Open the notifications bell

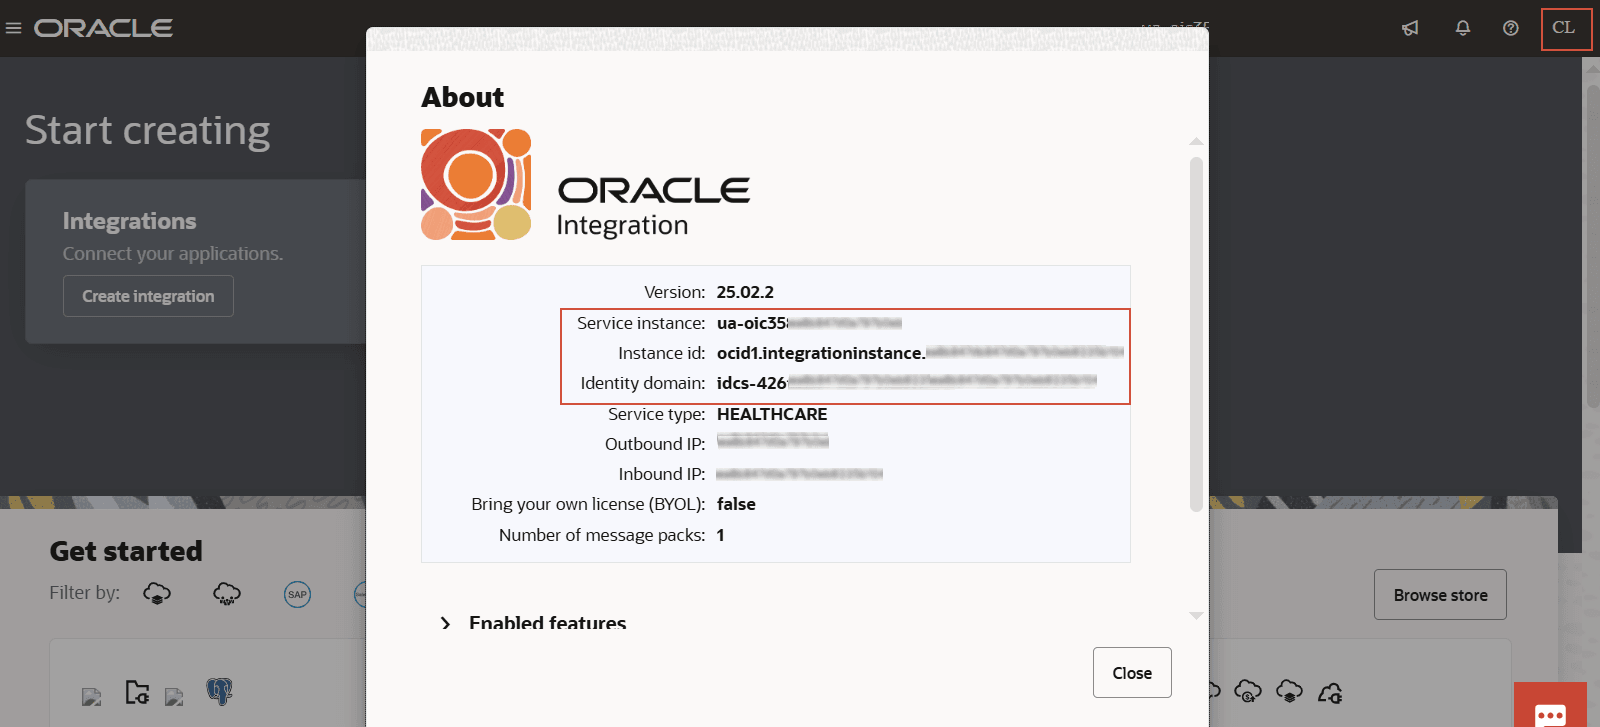(x=1463, y=28)
